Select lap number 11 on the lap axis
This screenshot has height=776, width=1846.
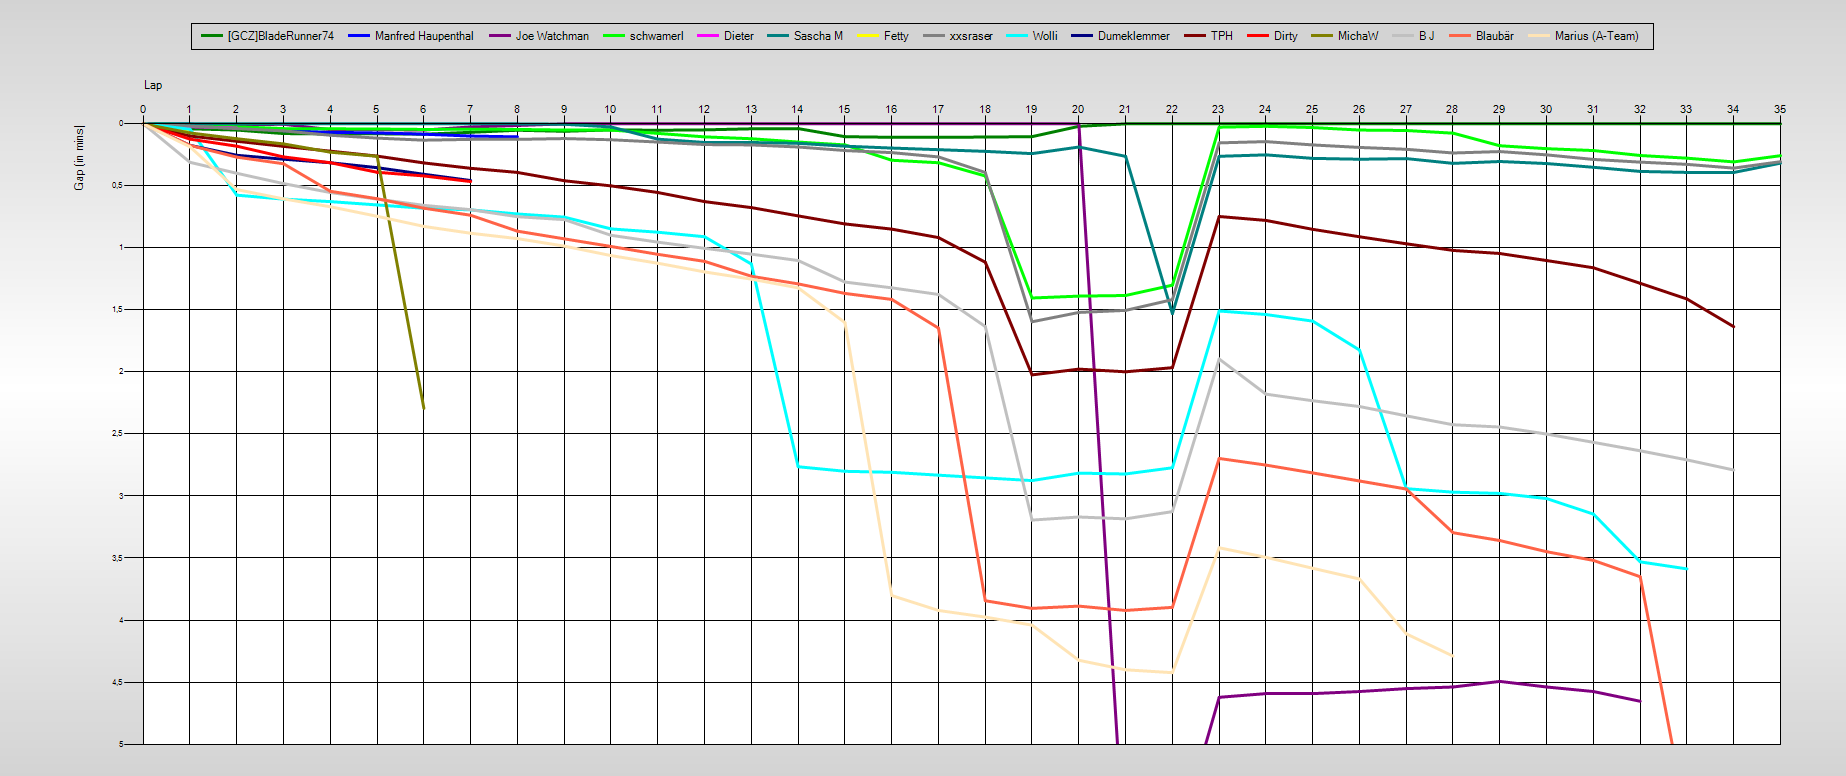click(x=657, y=109)
